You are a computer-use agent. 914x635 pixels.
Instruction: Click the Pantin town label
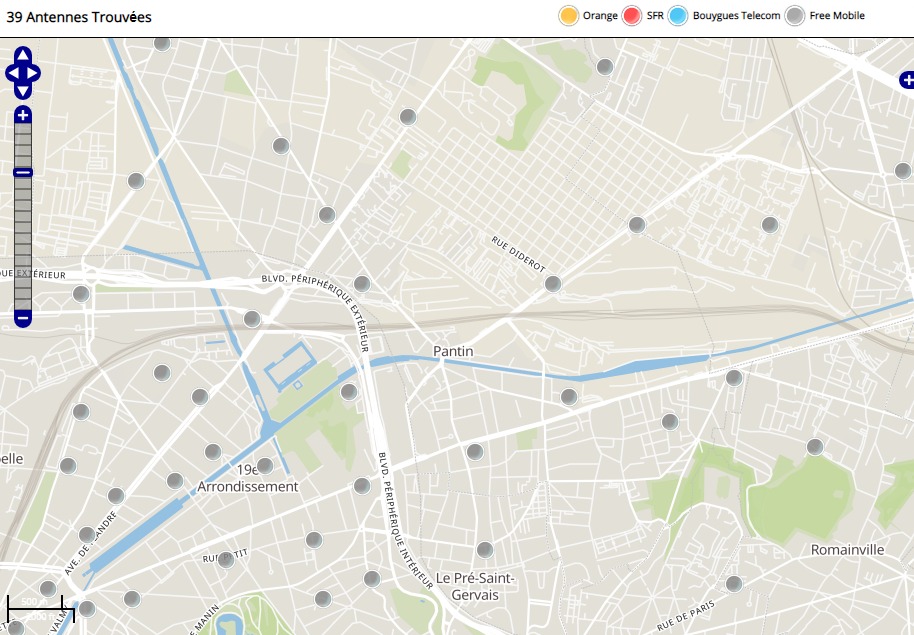453,351
